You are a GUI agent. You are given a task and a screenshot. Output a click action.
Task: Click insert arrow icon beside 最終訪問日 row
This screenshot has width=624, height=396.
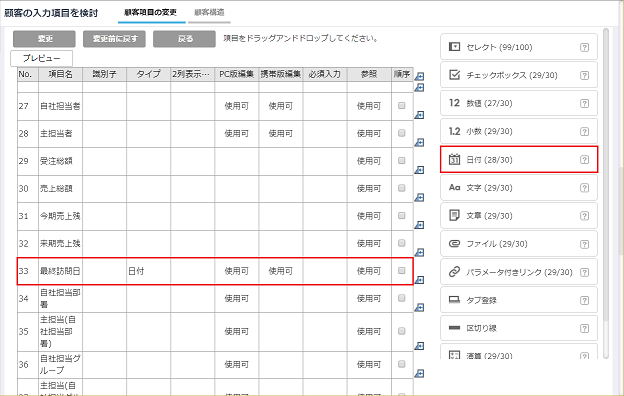coord(419,280)
